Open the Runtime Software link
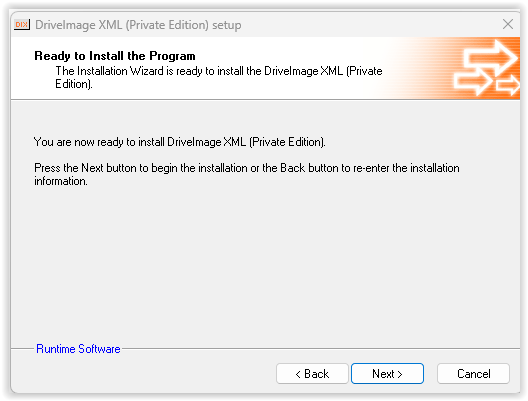Viewport: 528px width, 401px height. (78, 349)
